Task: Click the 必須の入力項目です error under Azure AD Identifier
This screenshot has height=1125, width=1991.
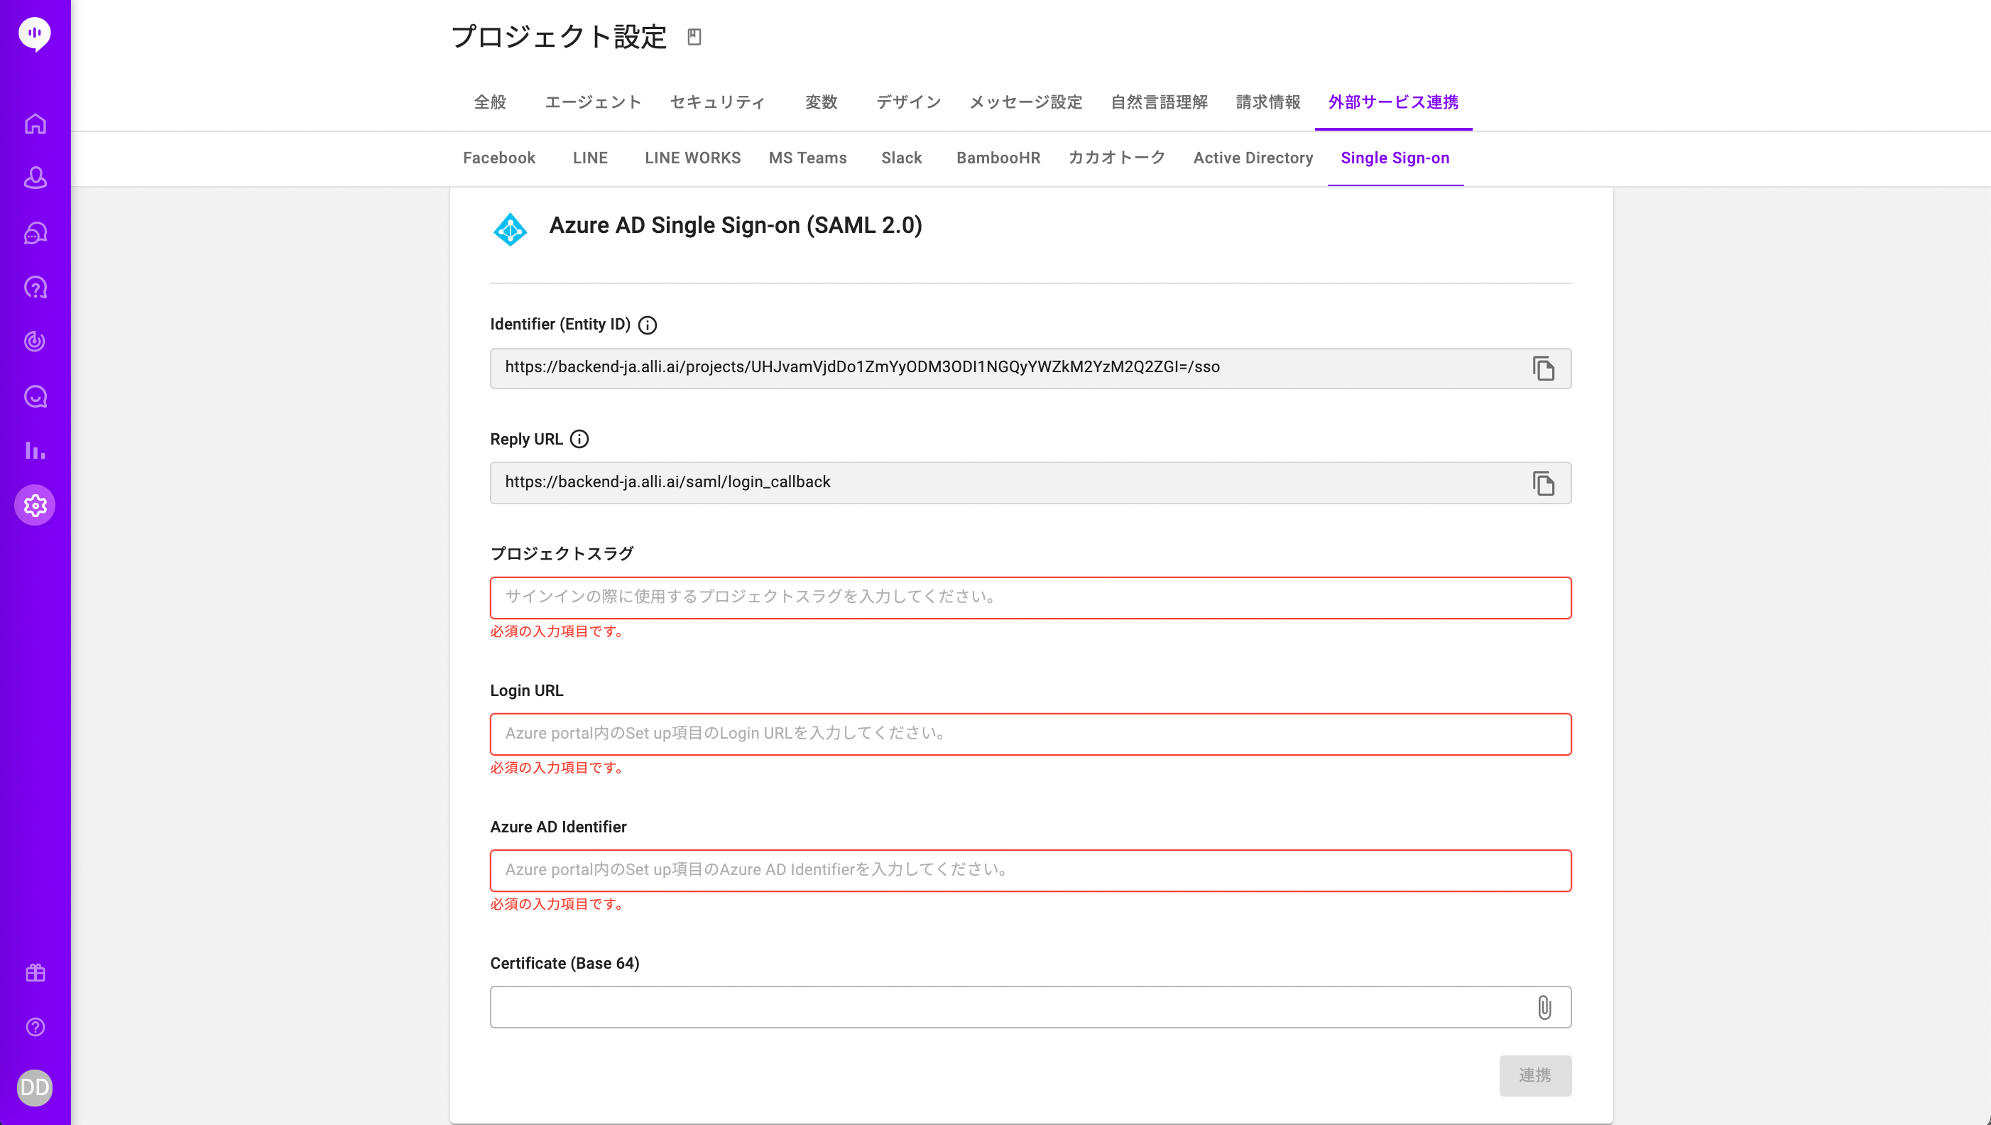Action: coord(558,904)
